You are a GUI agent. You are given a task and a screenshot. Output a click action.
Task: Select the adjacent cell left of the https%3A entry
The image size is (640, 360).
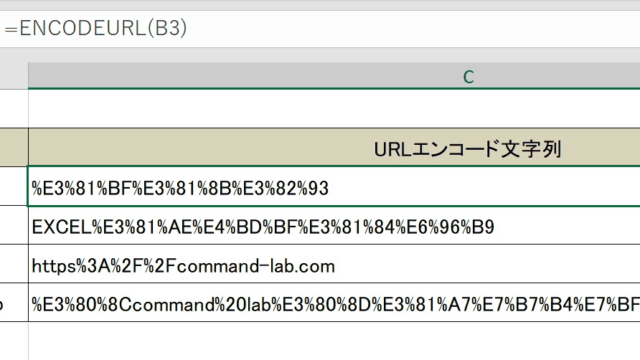(x=14, y=264)
